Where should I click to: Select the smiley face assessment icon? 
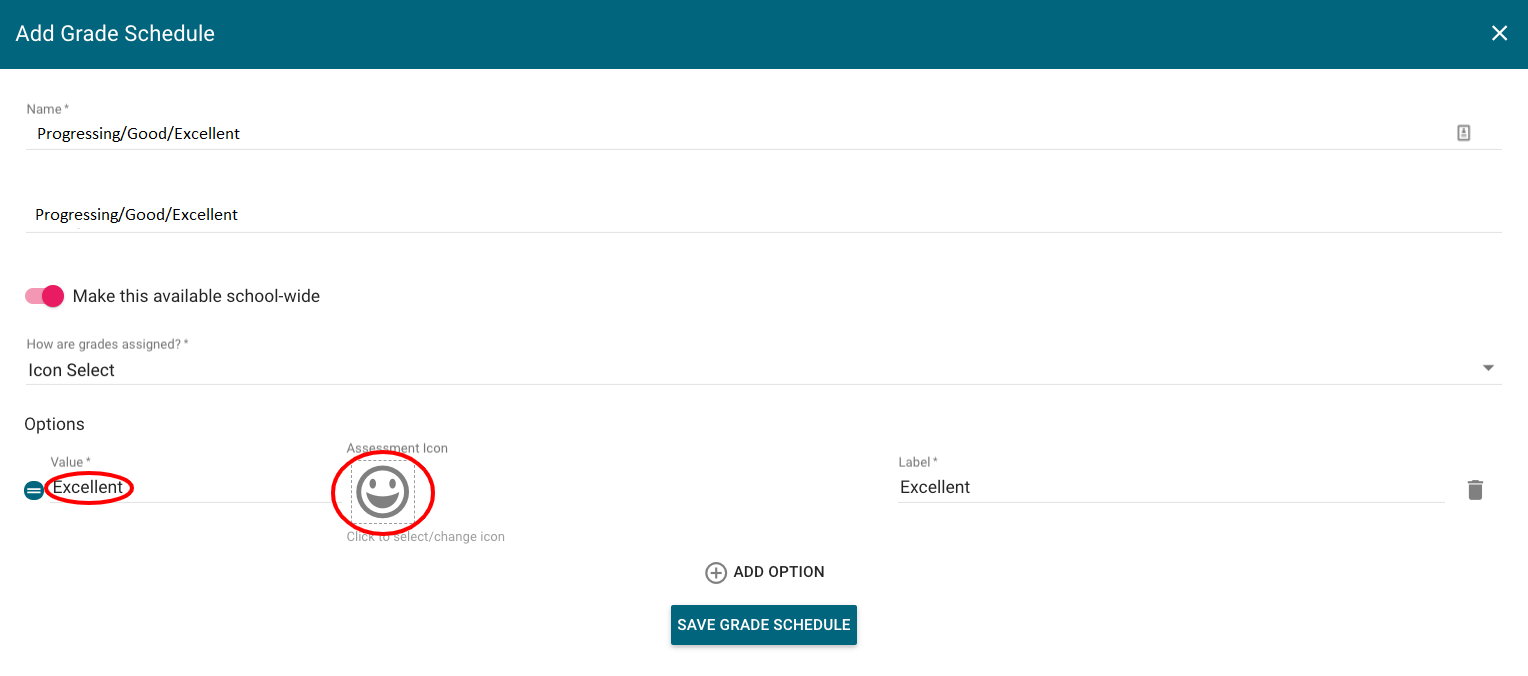point(382,492)
